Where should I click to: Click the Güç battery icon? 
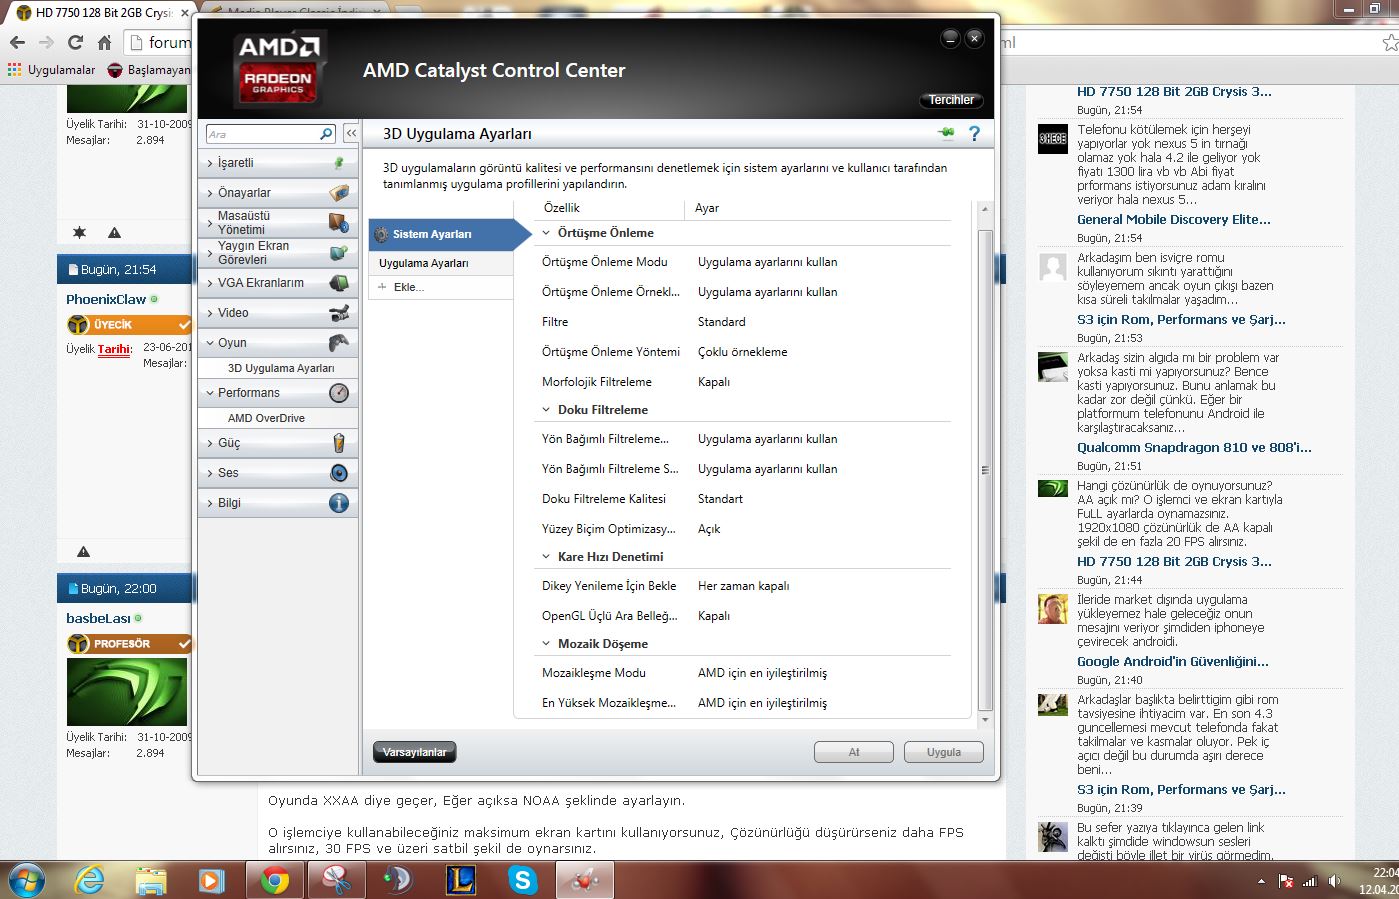click(339, 443)
